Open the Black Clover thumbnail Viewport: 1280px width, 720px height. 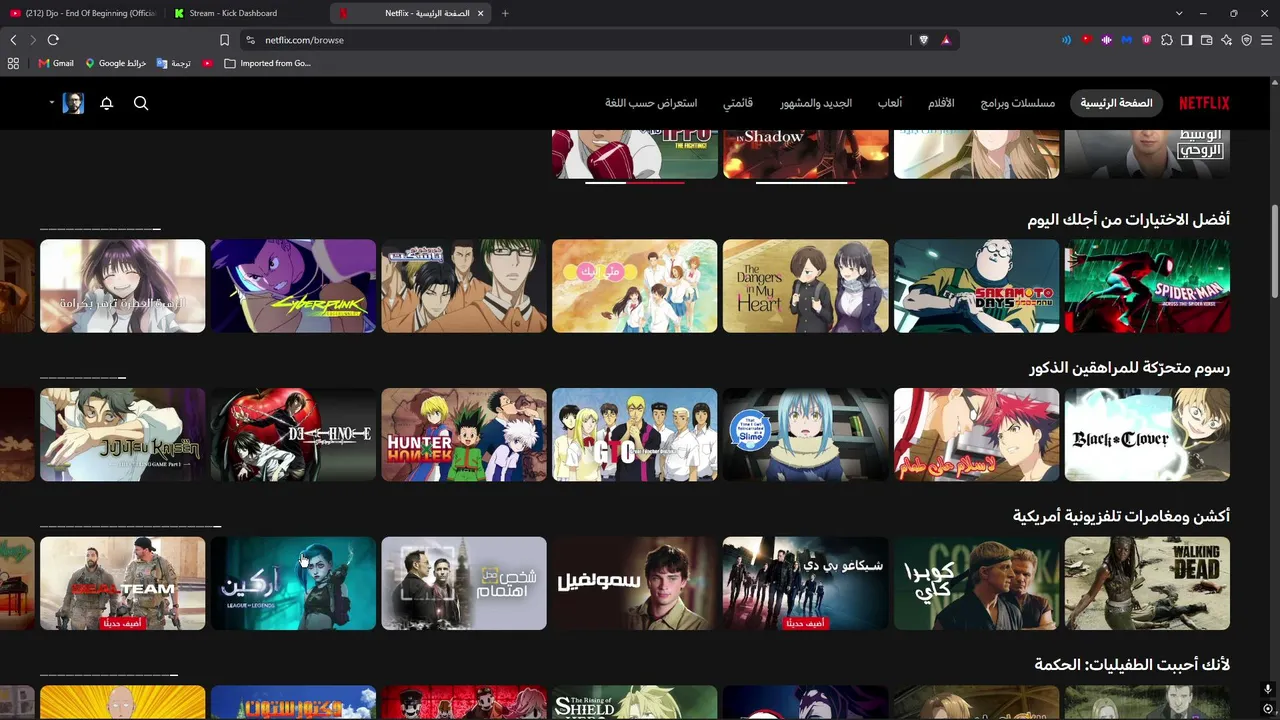[x=1147, y=435]
